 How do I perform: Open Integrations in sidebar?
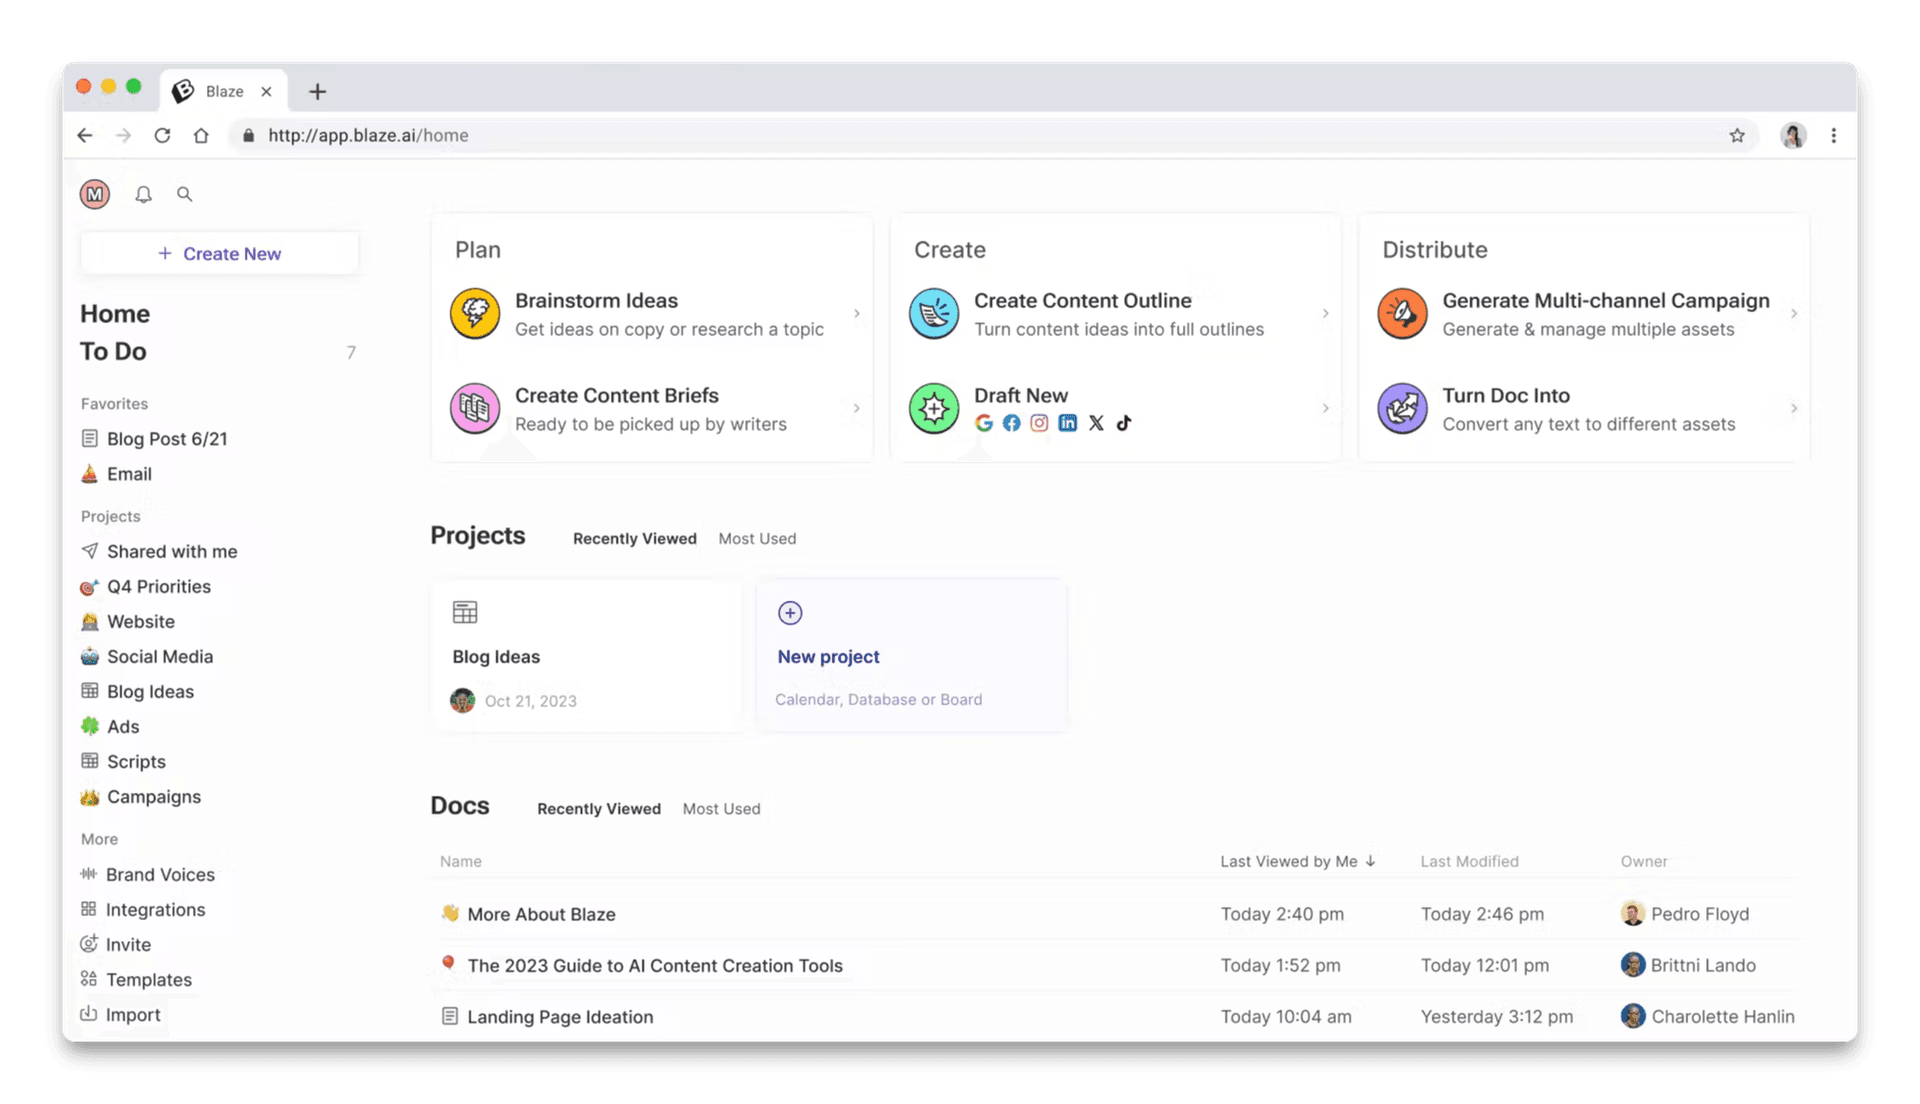143,909
